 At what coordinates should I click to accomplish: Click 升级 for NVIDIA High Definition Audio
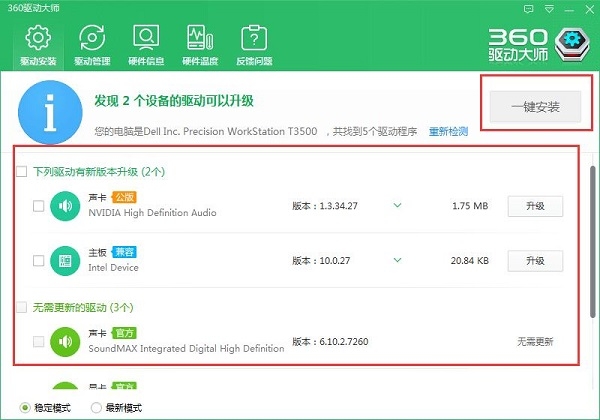click(x=535, y=206)
